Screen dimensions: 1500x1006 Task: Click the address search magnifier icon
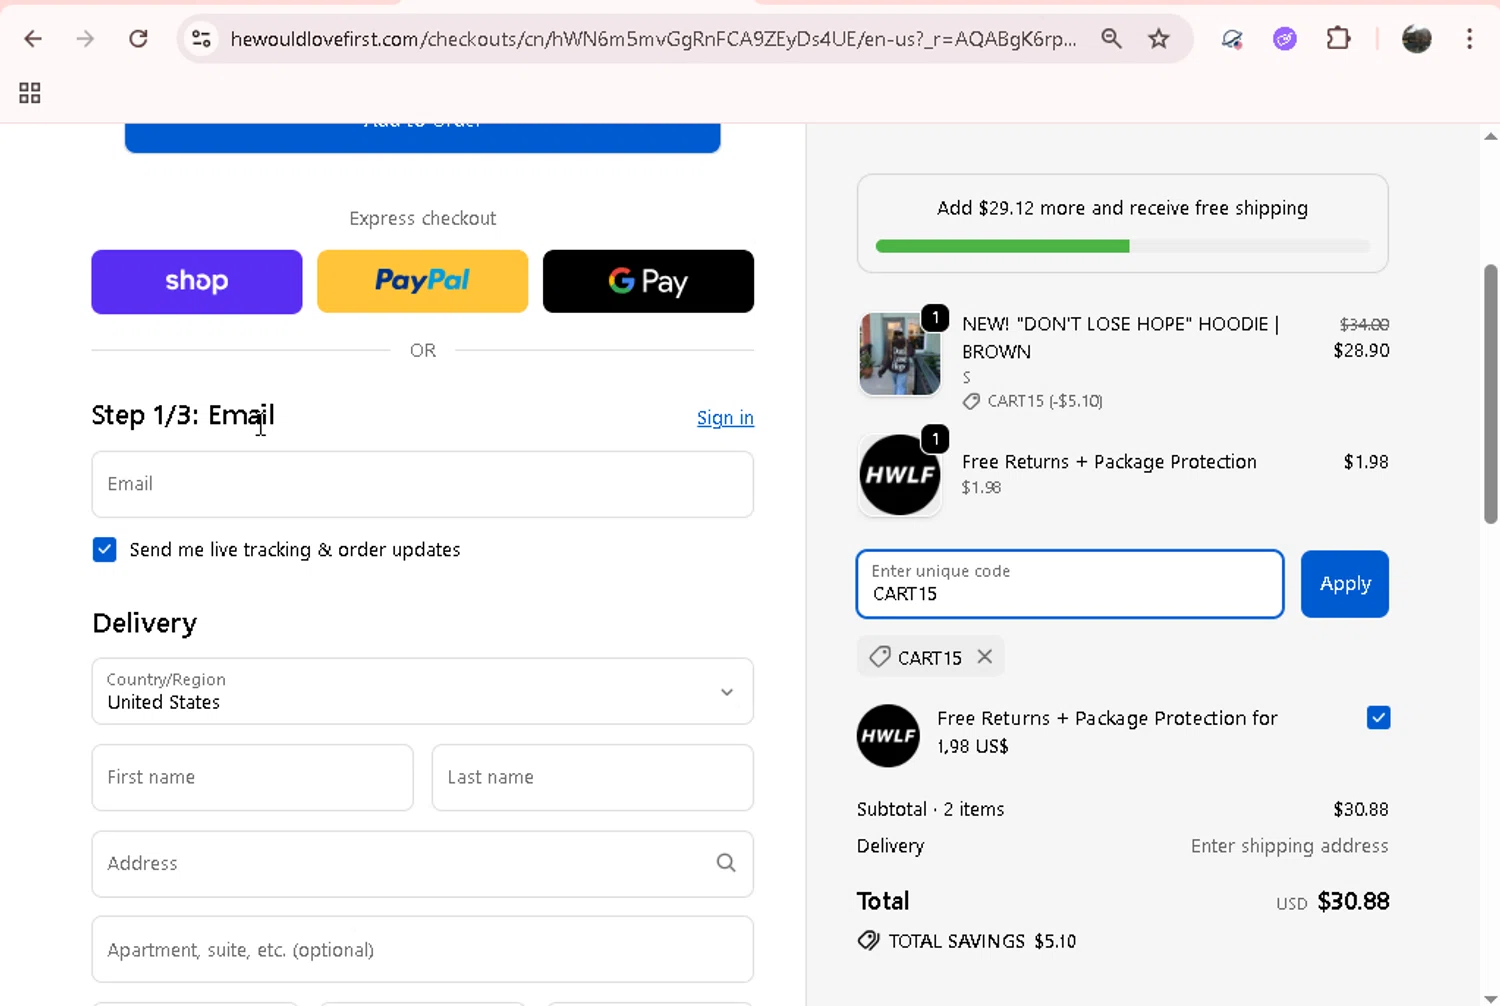(726, 863)
